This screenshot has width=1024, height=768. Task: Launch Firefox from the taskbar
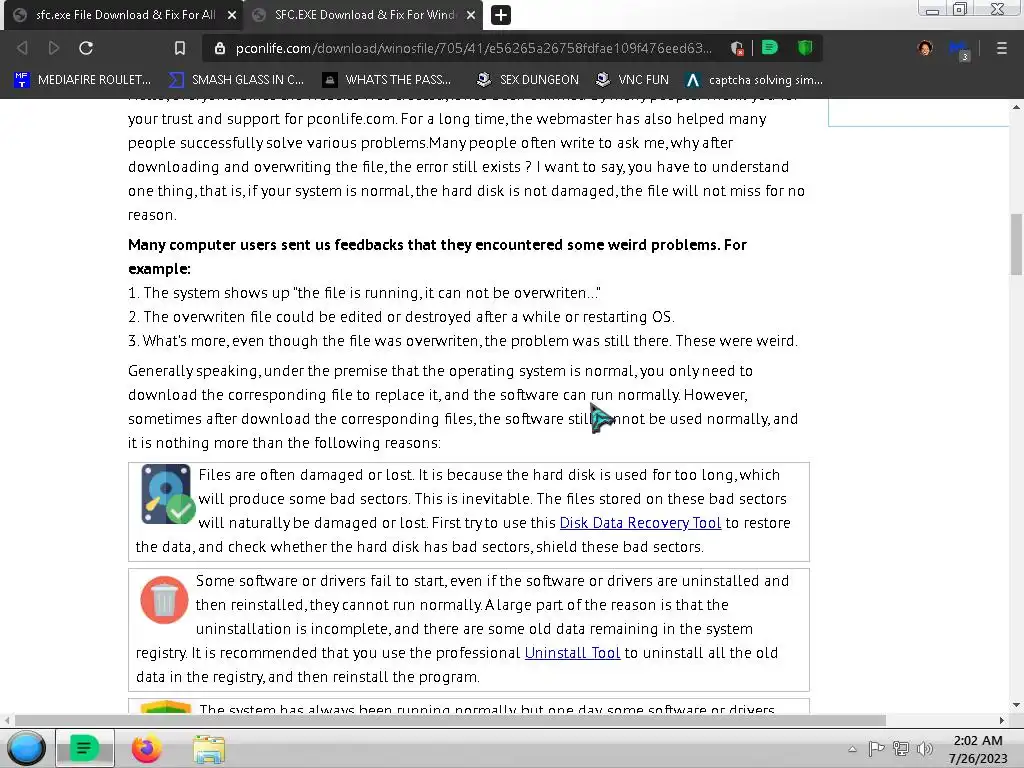pos(146,748)
